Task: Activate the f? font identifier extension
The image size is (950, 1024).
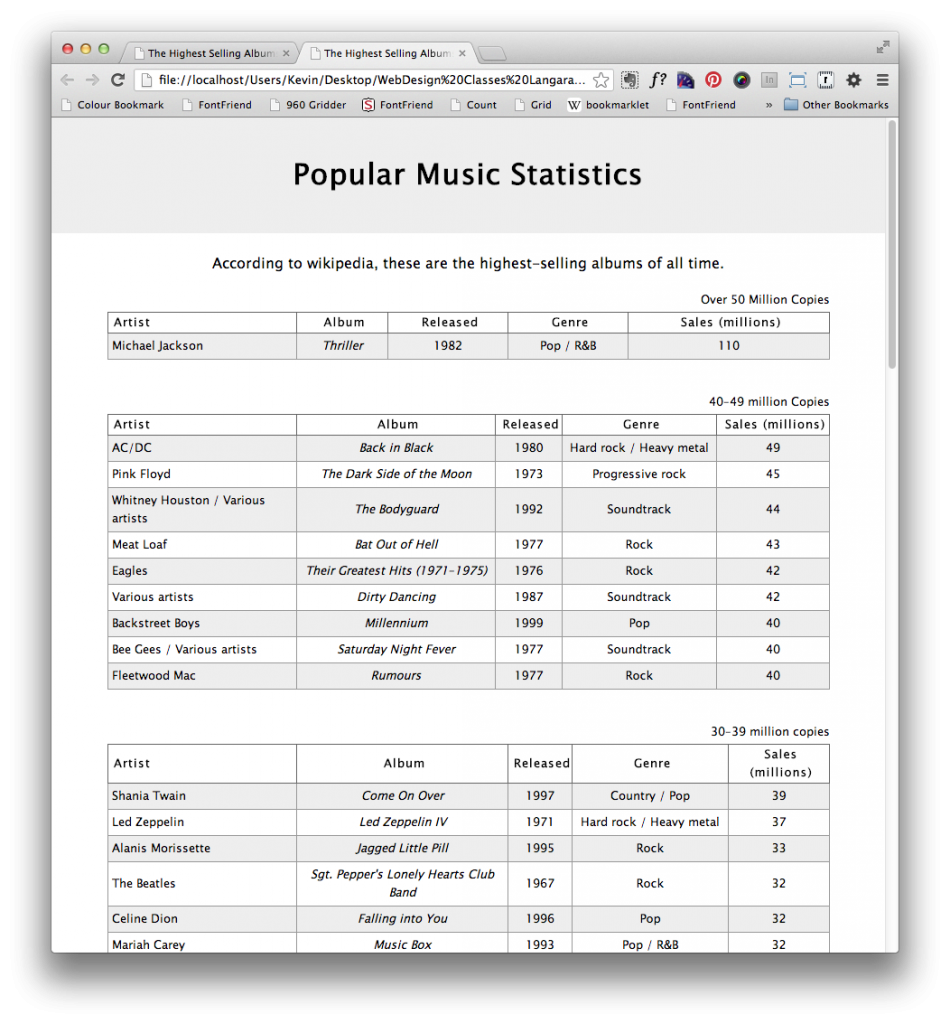Action: click(657, 80)
